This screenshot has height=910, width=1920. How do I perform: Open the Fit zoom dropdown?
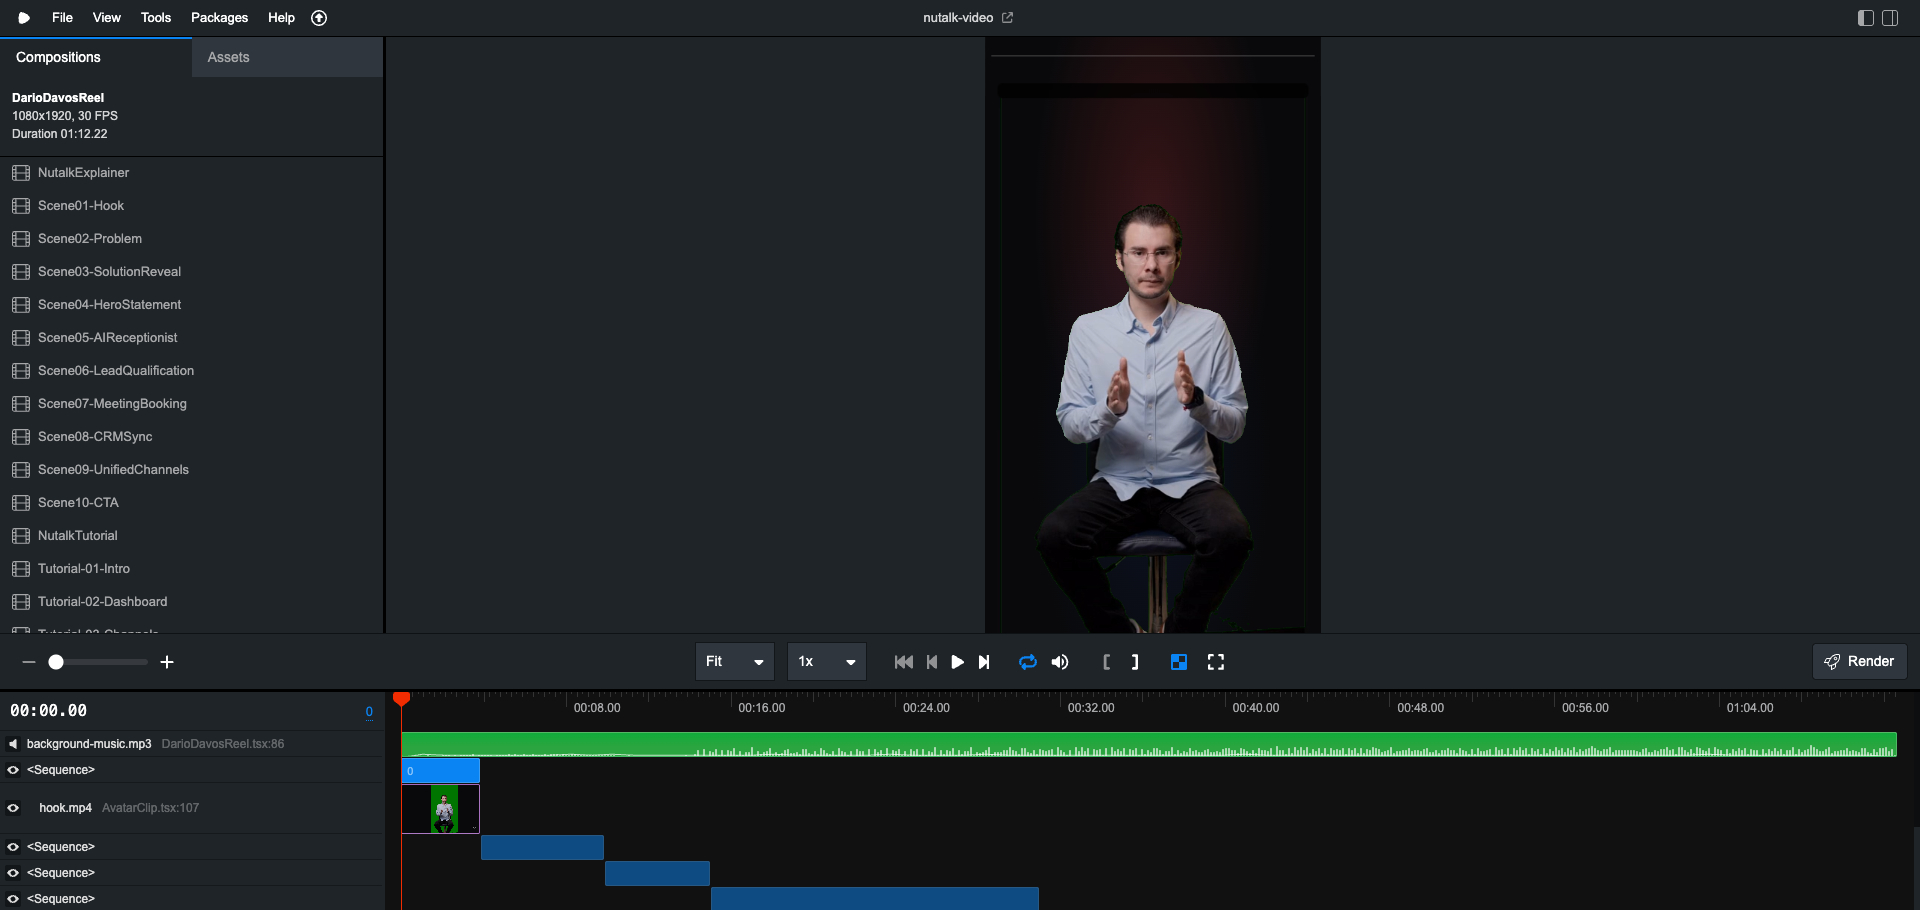tap(734, 662)
